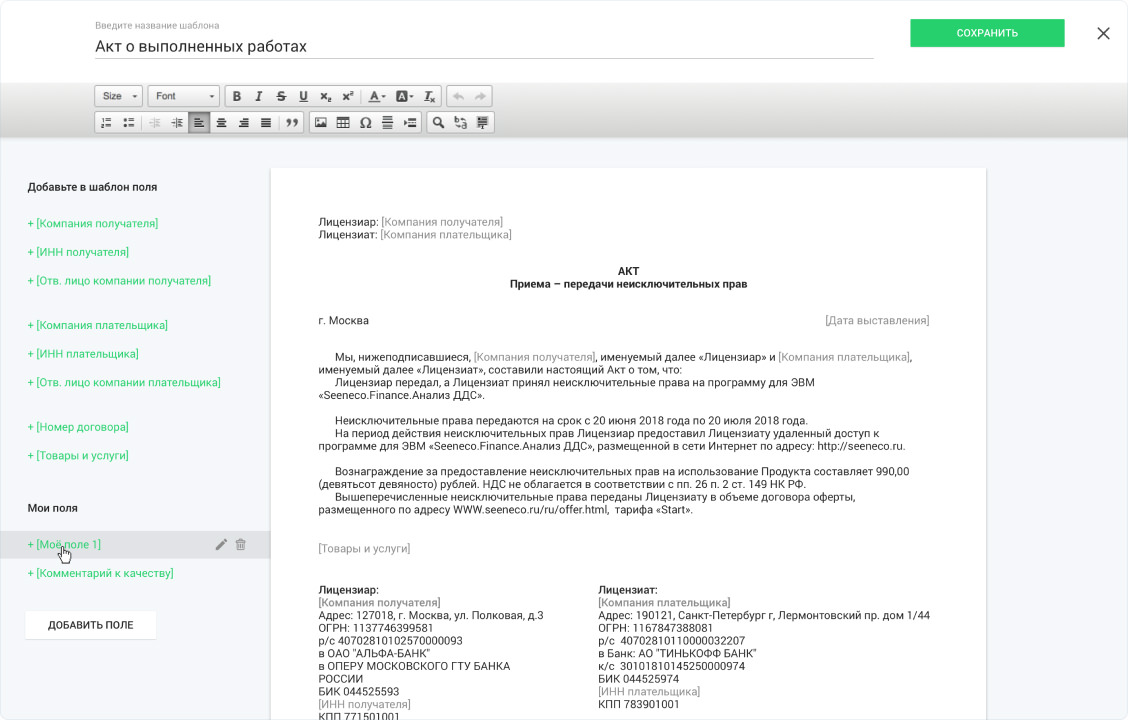Toggle italic text formatting
Screen dimensions: 1128x720
(x=259, y=96)
